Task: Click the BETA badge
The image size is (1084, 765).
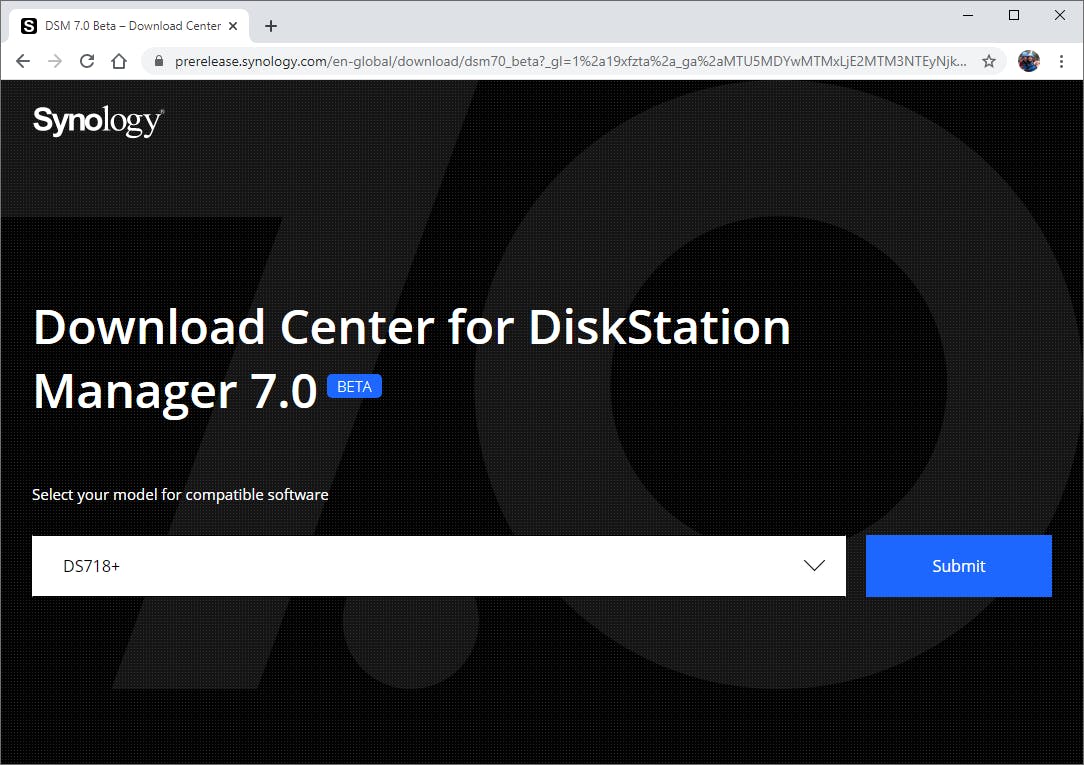Action: tap(354, 386)
